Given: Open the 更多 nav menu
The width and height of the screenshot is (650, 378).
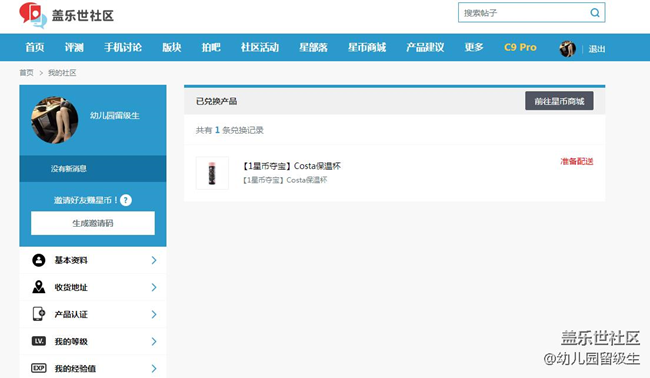Looking at the screenshot, I should (x=474, y=47).
